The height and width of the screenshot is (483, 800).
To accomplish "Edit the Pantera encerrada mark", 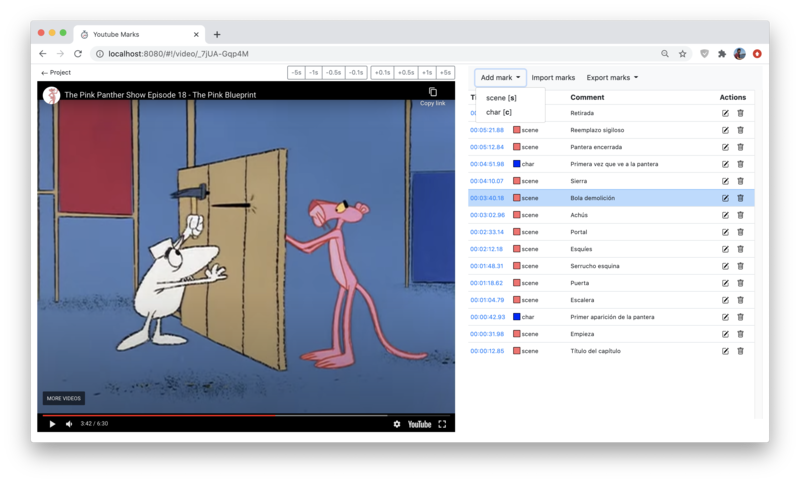I will [x=725, y=147].
